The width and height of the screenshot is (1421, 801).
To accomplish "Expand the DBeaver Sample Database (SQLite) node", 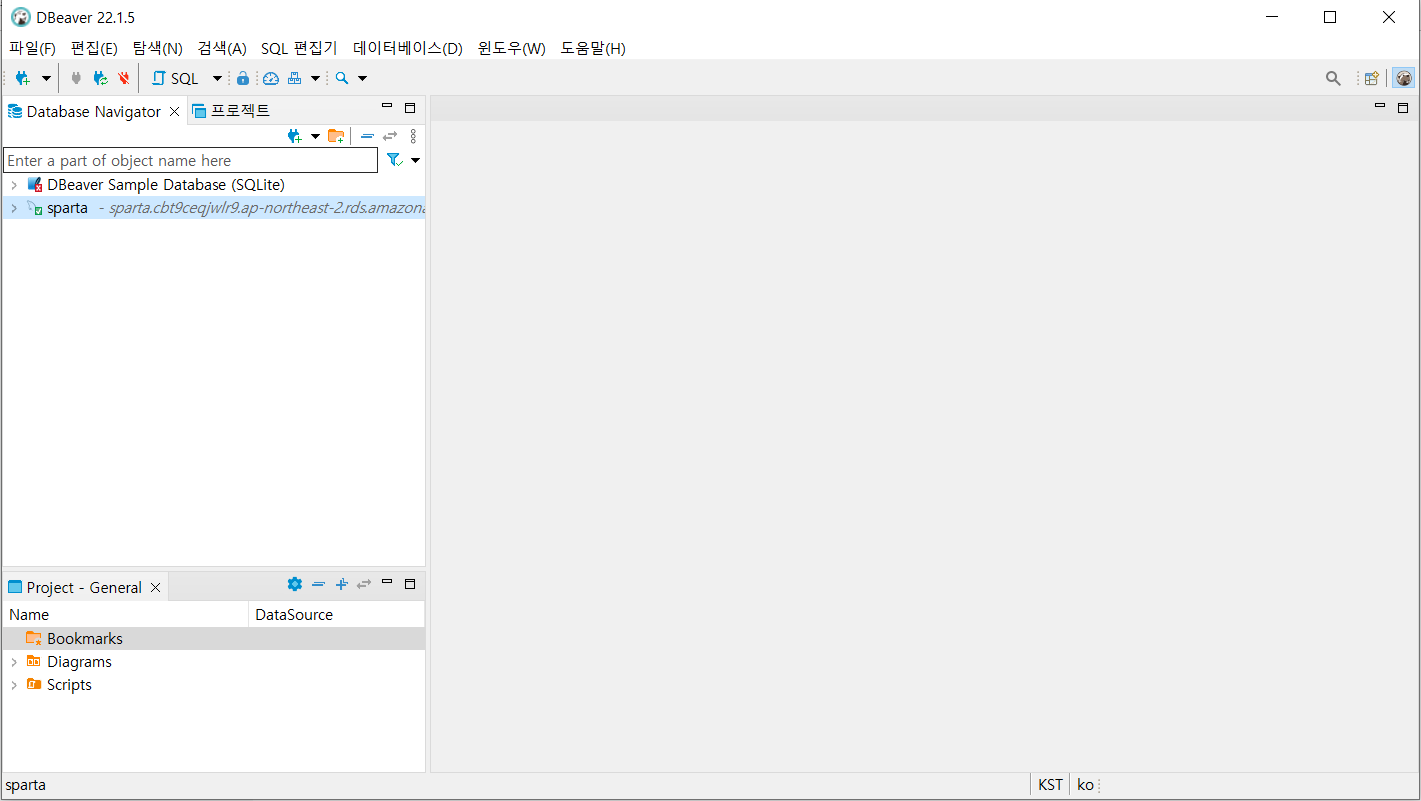I will (14, 185).
